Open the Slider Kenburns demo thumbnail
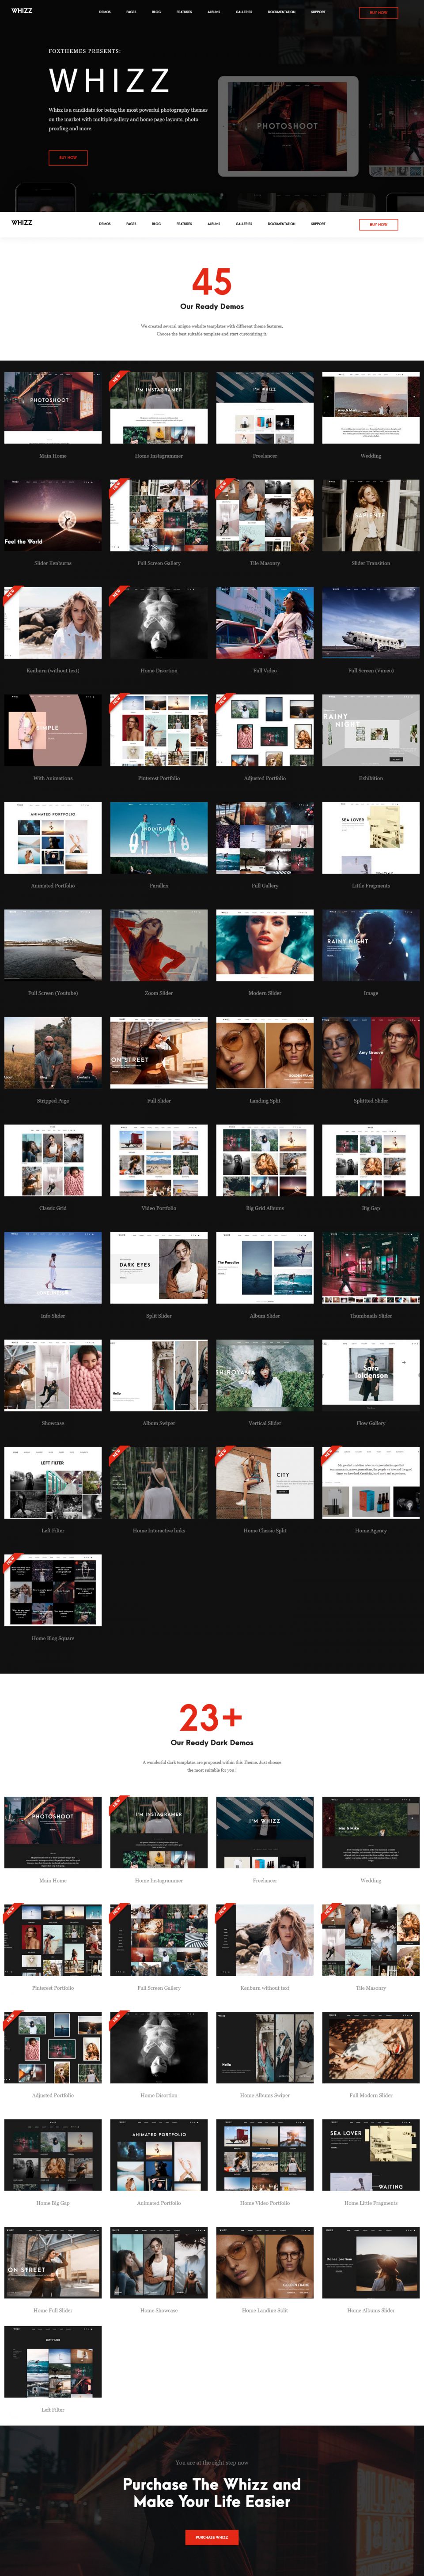 (x=53, y=516)
